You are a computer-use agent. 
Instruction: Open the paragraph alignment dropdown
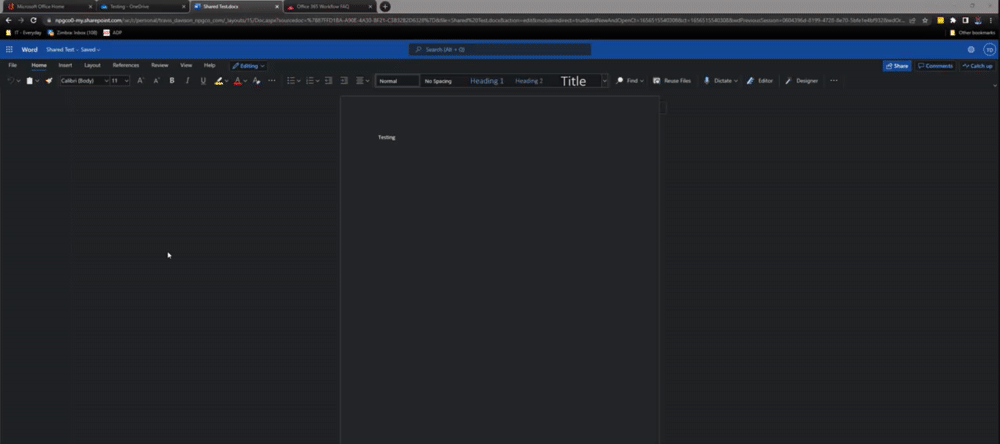[x=362, y=81]
